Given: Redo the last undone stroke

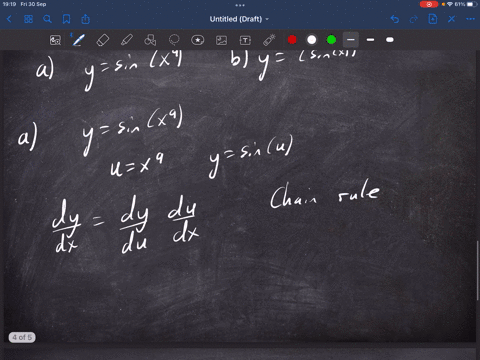Looking at the screenshot, I should 414,19.
